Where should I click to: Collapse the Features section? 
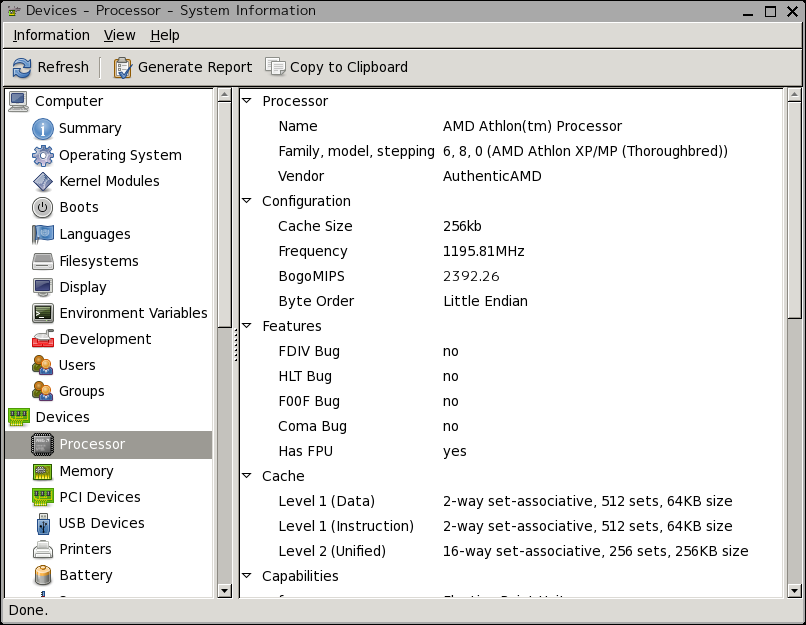(x=247, y=325)
